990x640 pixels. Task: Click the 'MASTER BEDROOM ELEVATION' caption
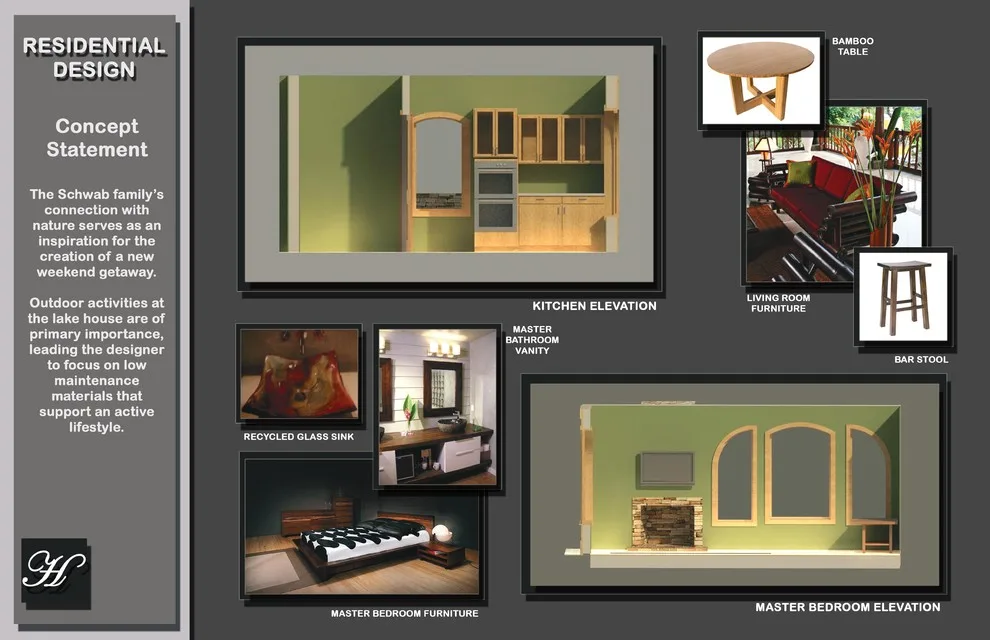[847, 607]
